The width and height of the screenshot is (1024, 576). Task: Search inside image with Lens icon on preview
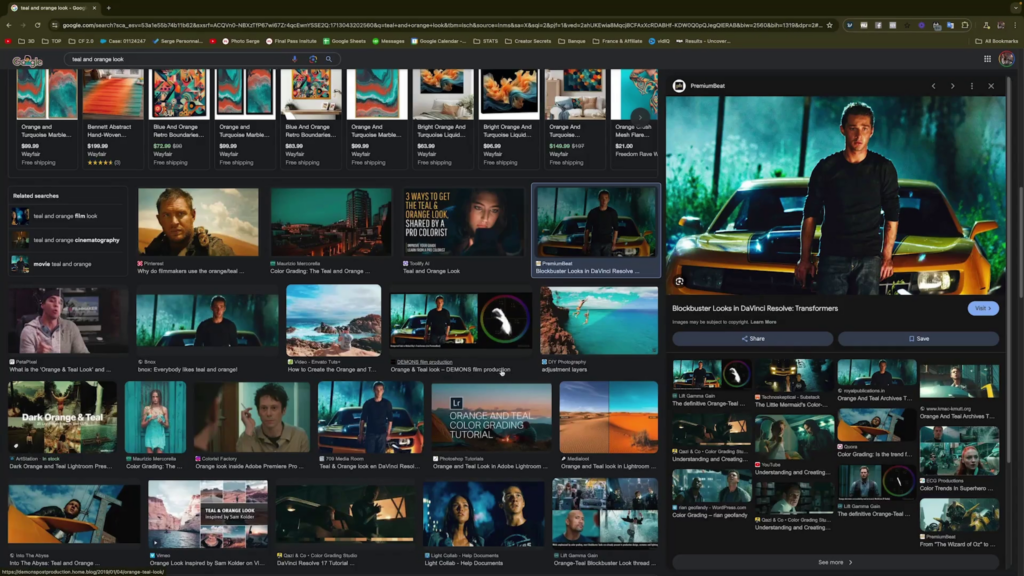click(x=679, y=281)
